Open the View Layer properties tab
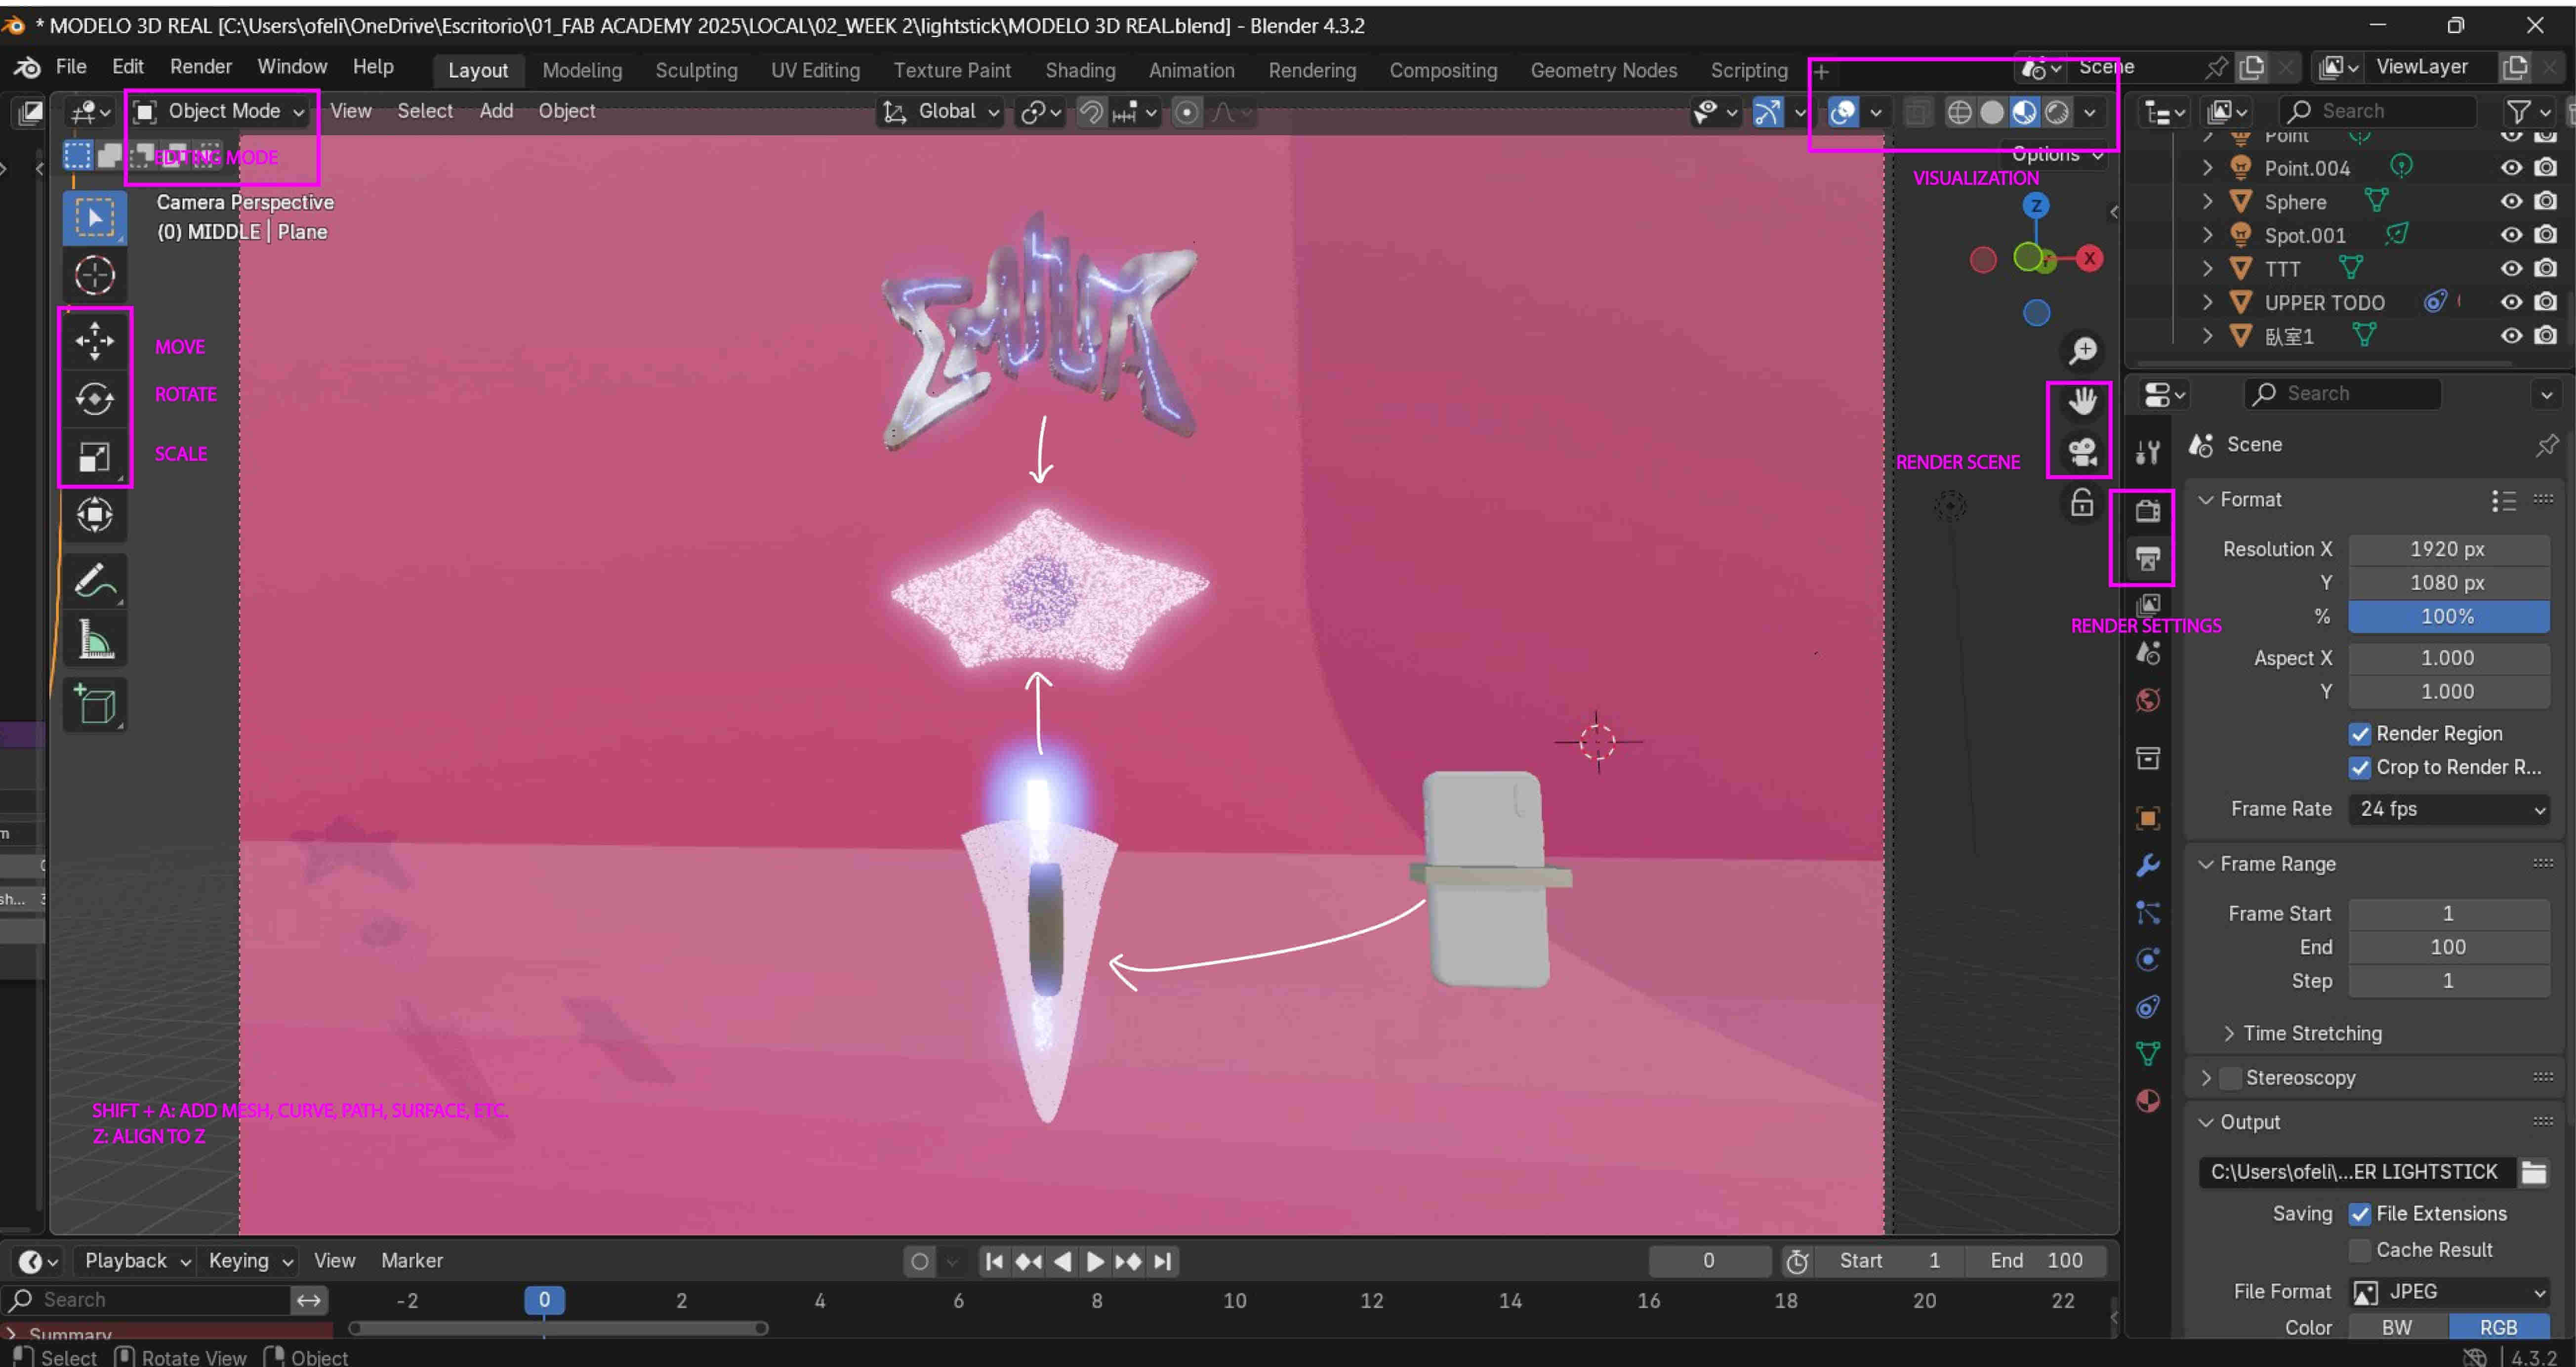Image resolution: width=2576 pixels, height=1367 pixels. (x=2148, y=605)
